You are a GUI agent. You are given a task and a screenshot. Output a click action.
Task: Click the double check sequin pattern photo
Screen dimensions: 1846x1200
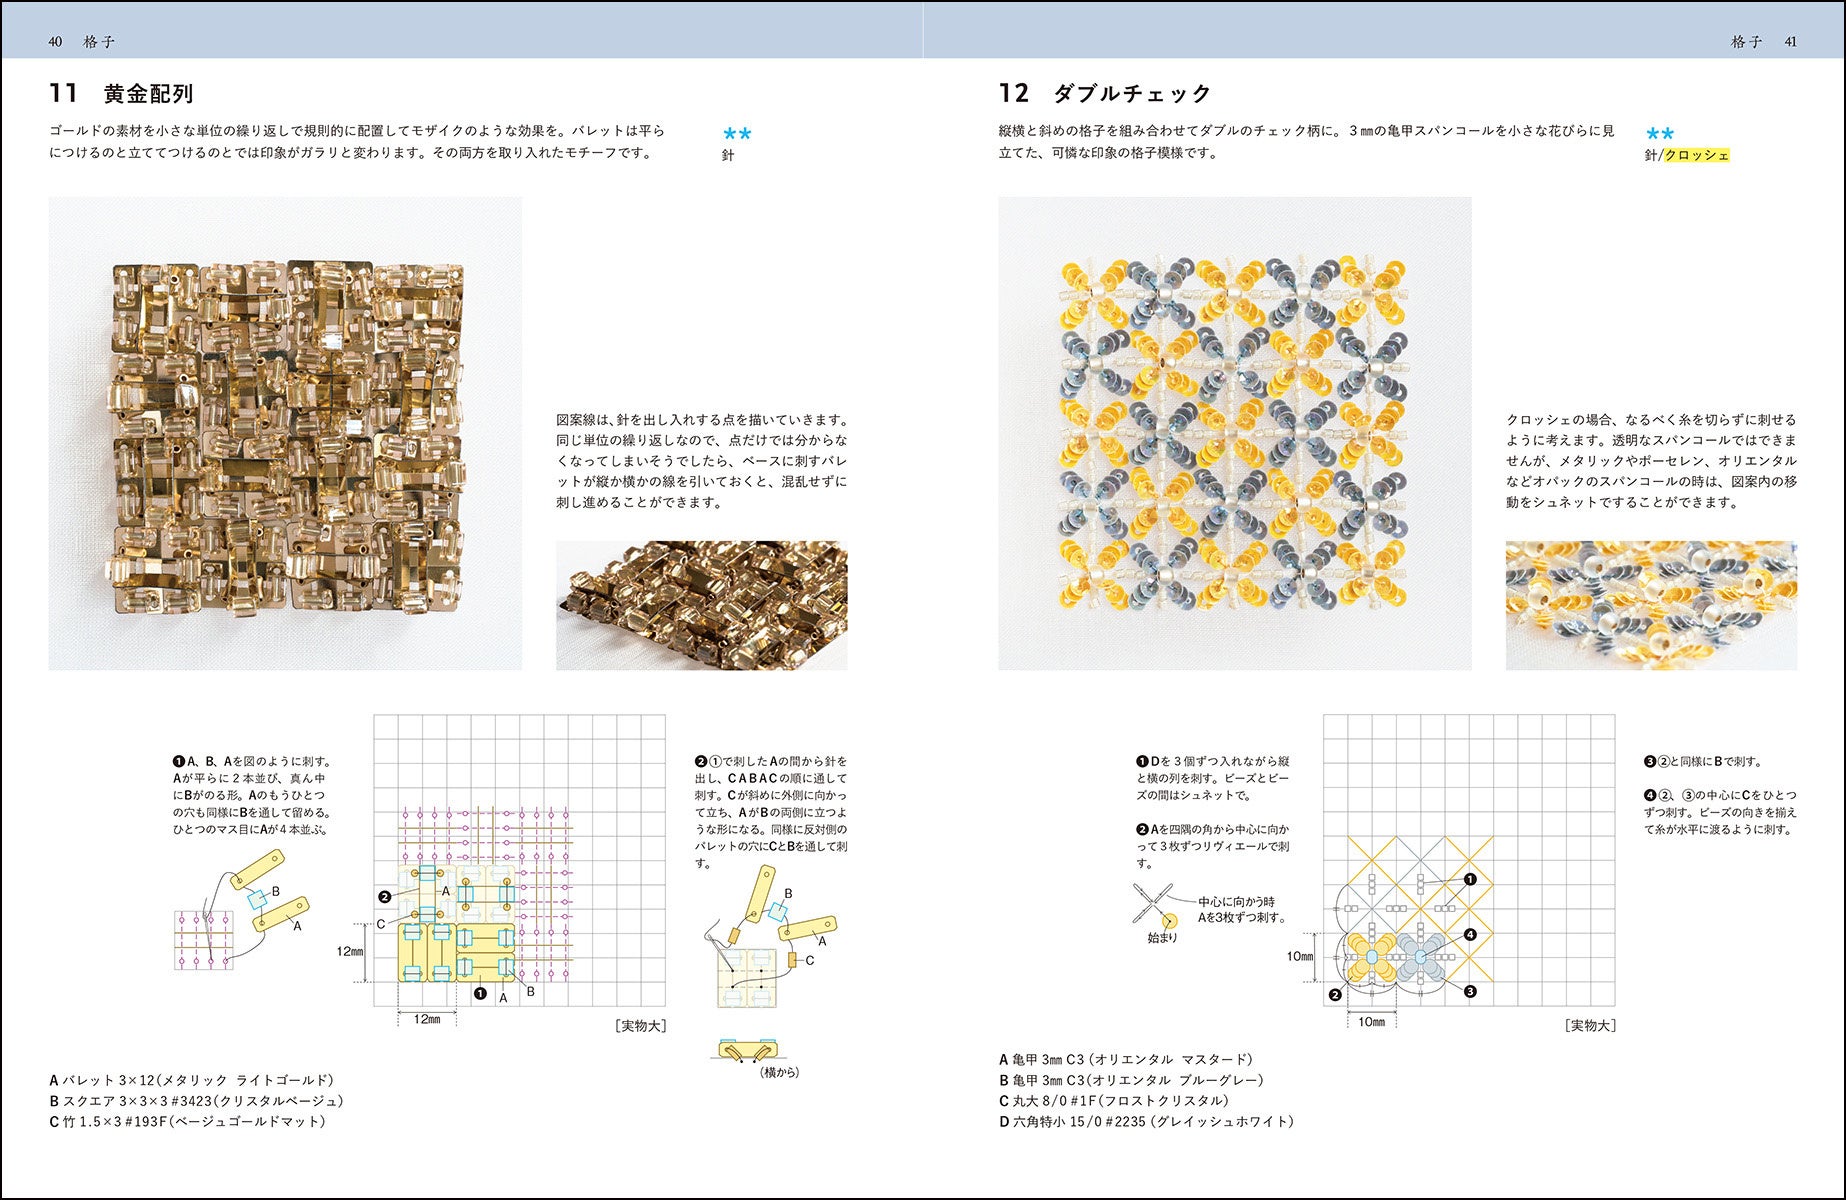coord(1234,433)
